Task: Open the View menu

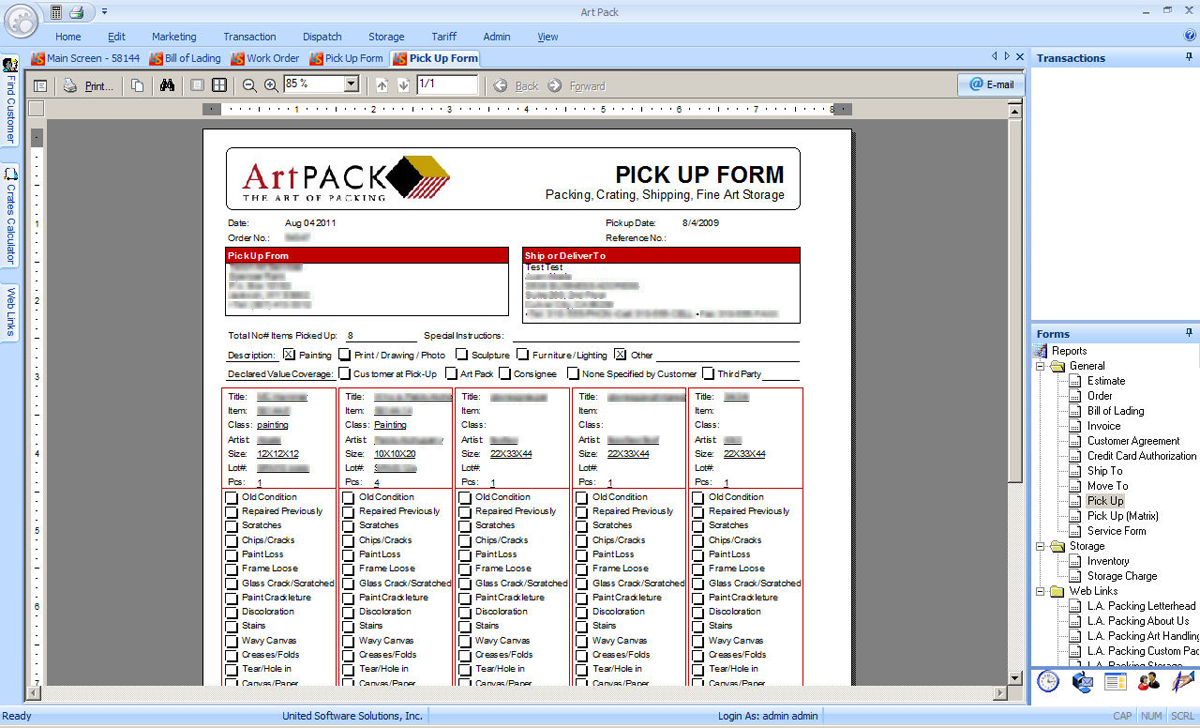Action: pos(548,37)
